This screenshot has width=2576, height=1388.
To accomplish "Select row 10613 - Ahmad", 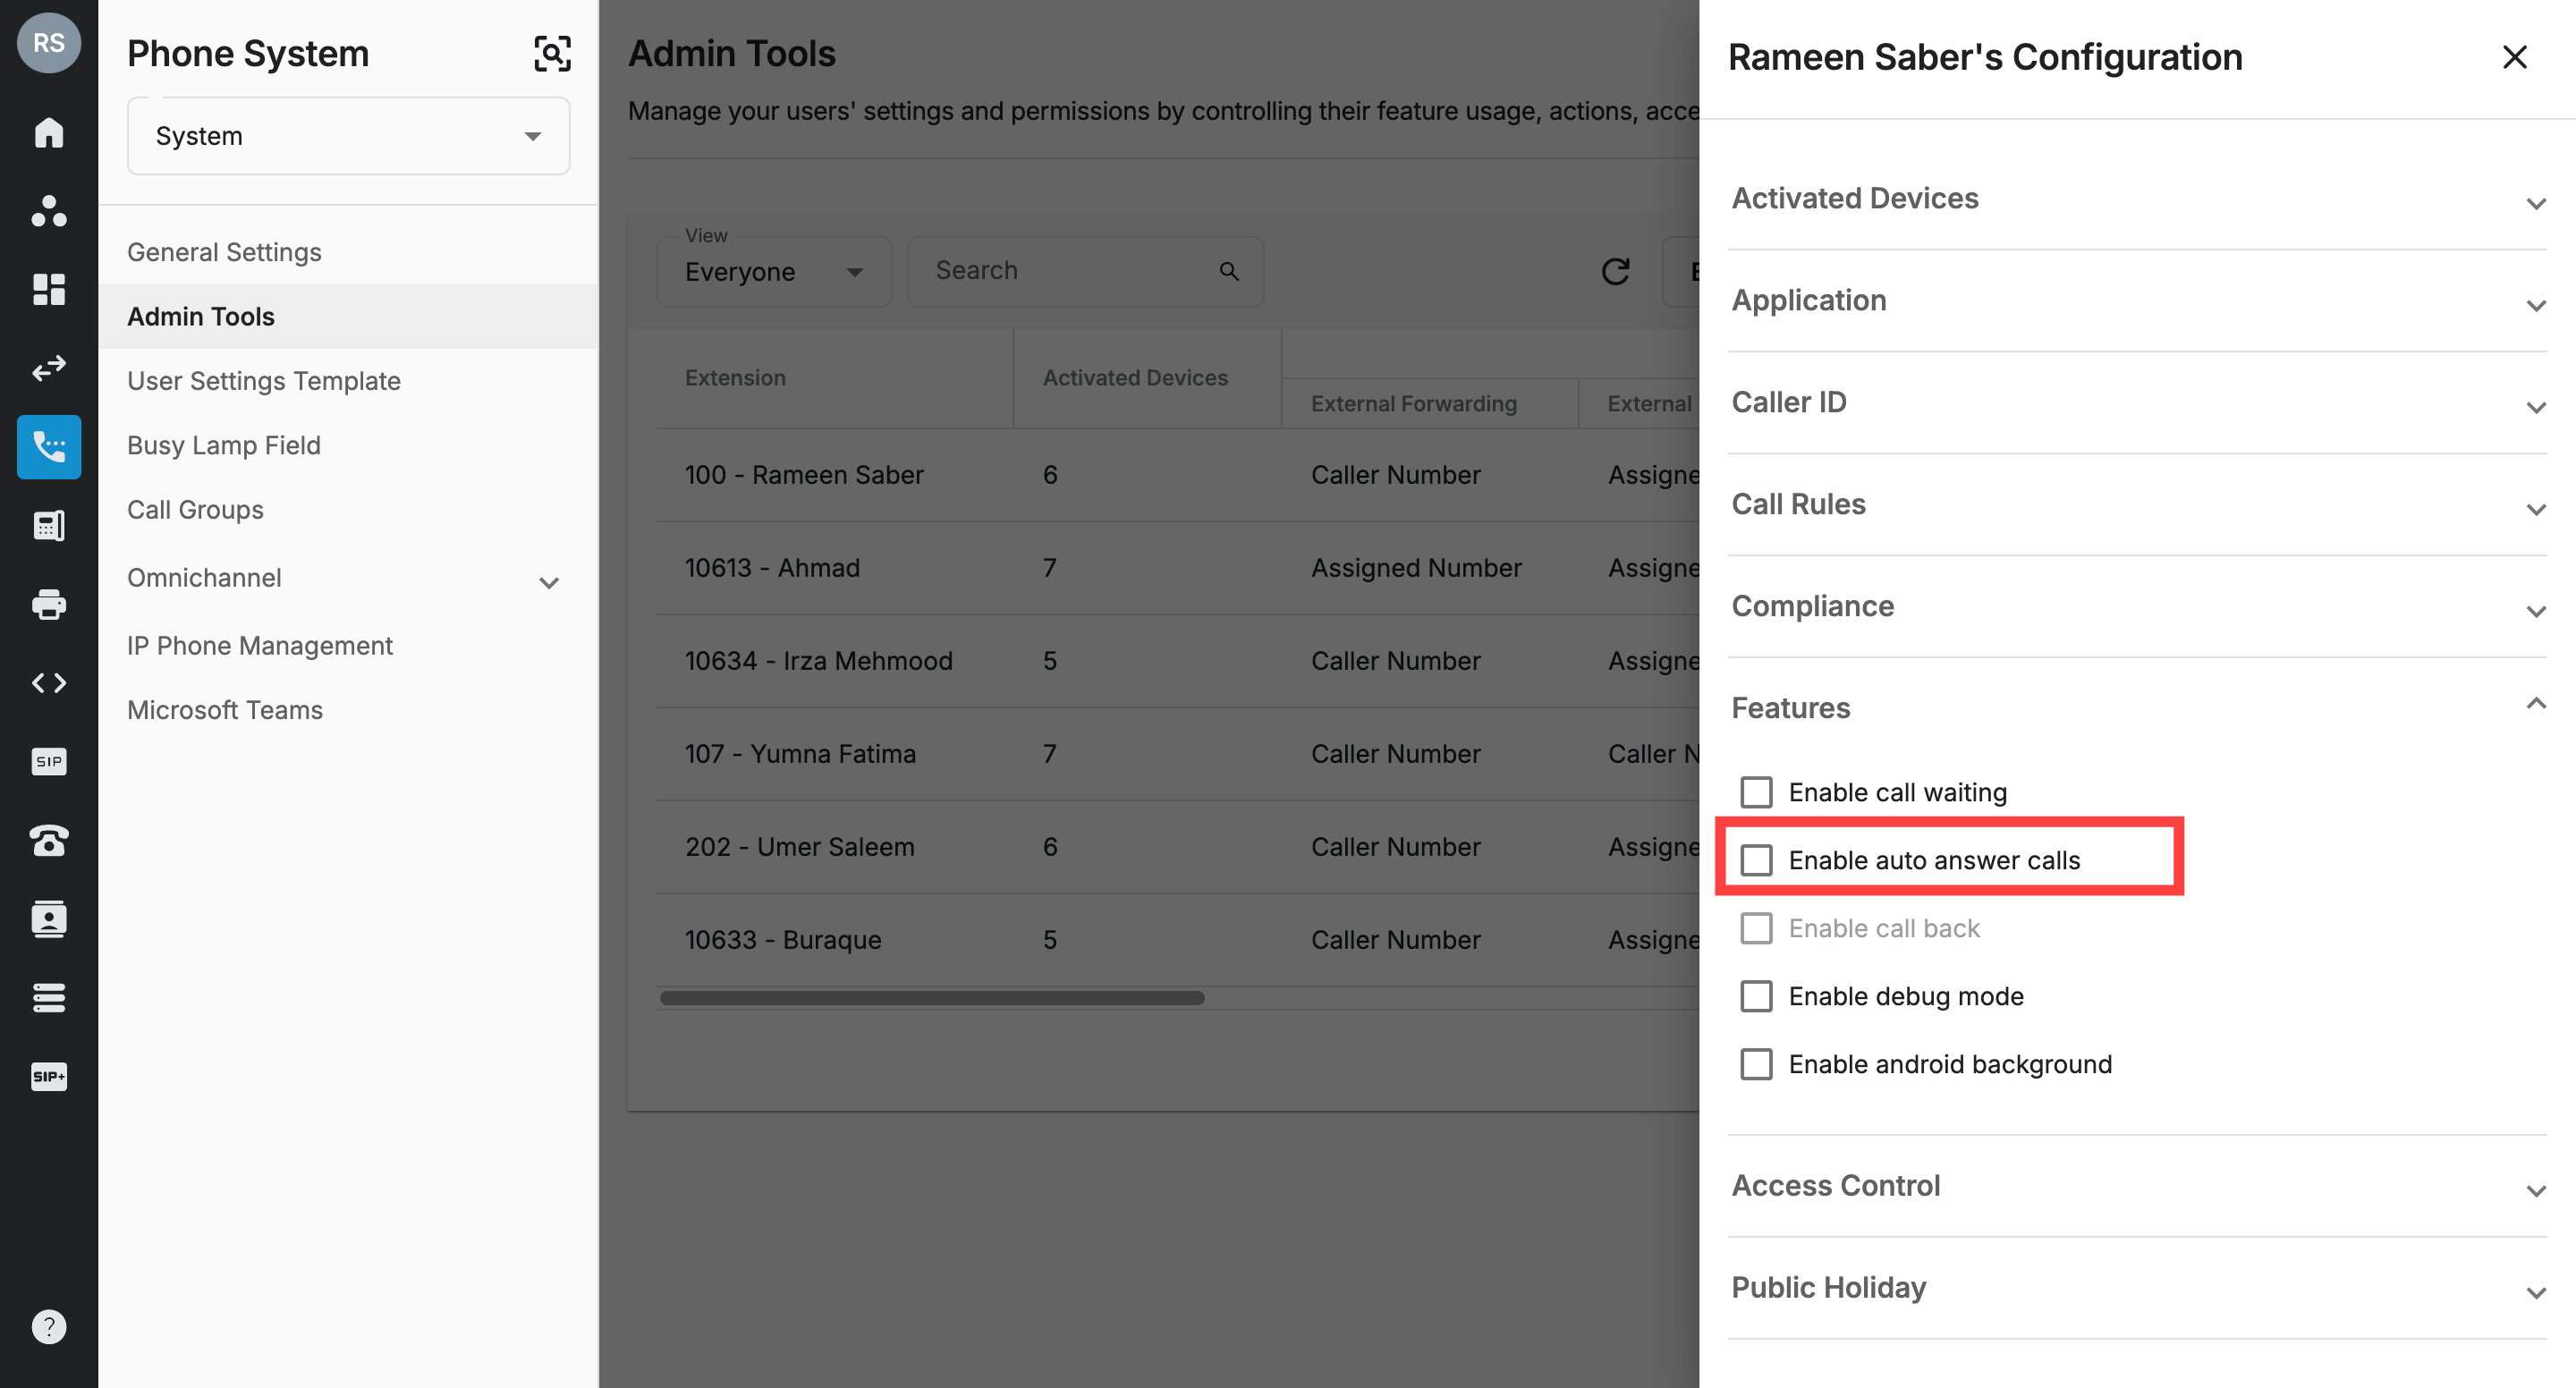I will point(1177,568).
